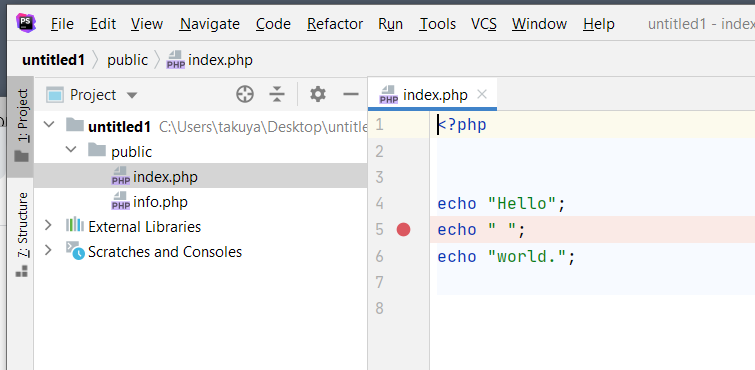Hide the Project panel with minus icon
The image size is (755, 370).
point(351,94)
